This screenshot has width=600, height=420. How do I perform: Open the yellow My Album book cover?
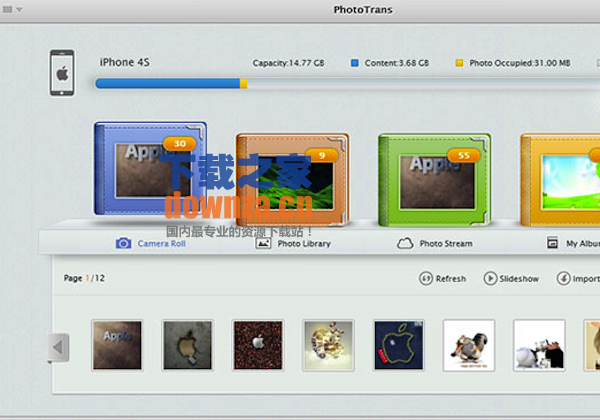[560, 180]
